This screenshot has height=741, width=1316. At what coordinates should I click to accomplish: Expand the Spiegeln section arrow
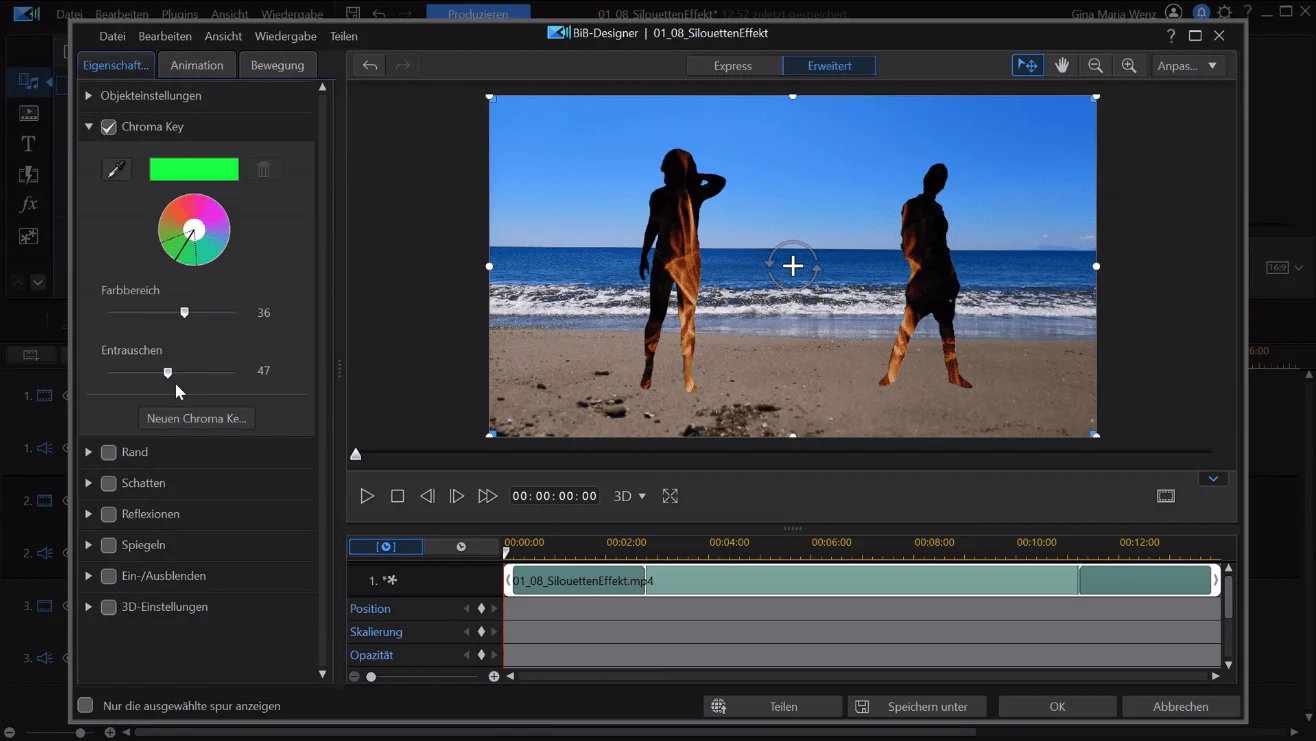89,545
